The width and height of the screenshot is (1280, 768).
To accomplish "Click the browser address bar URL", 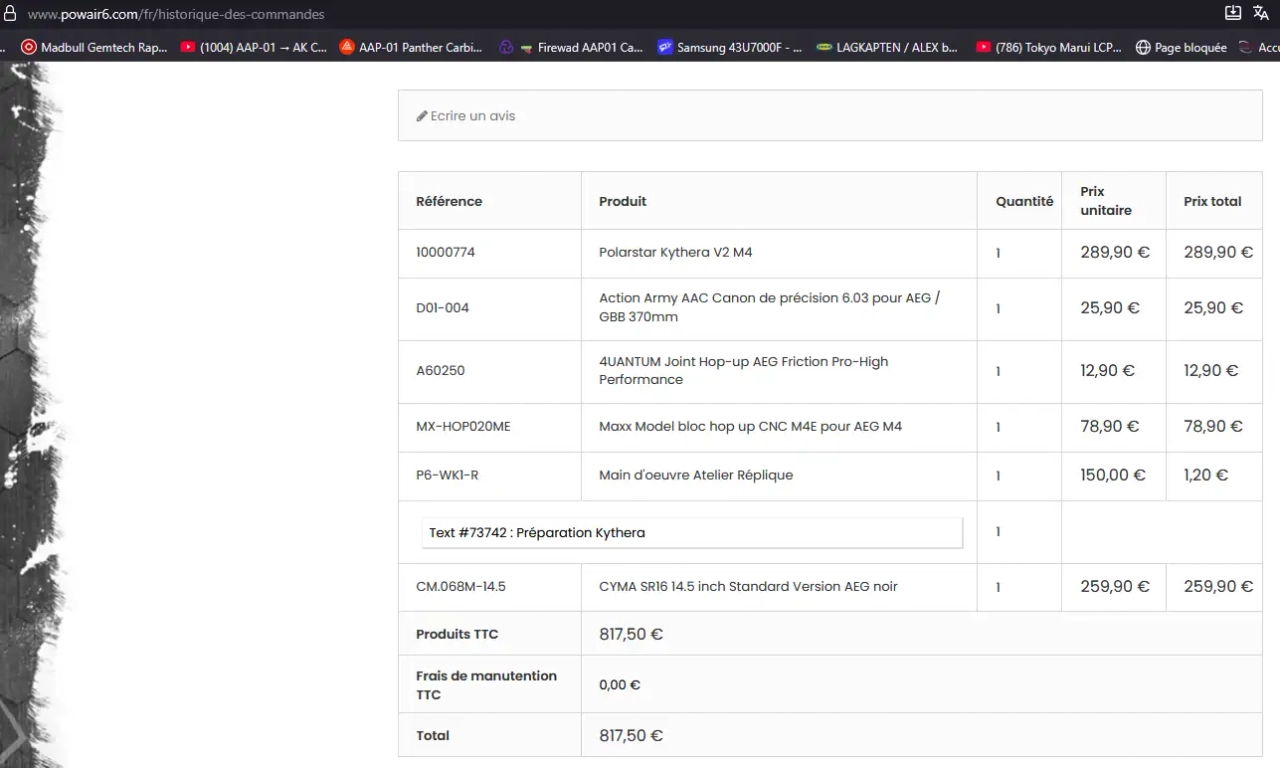I will click(176, 14).
